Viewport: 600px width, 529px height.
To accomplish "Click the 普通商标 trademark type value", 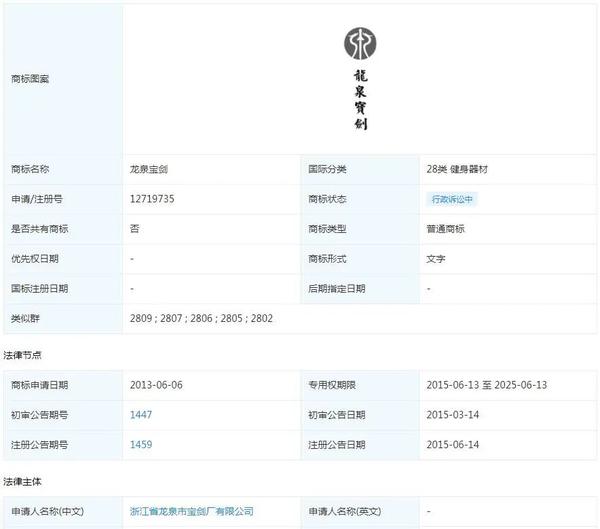I will (x=445, y=229).
